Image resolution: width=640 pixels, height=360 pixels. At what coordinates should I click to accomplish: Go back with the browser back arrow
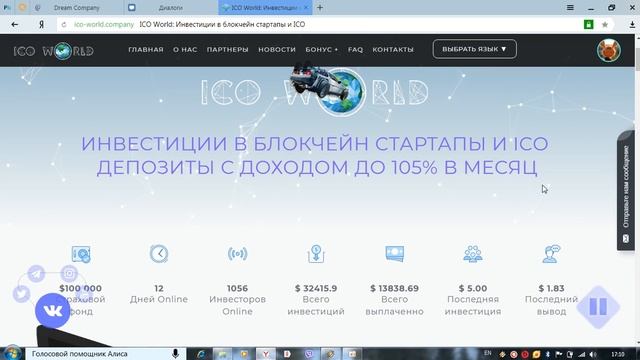coord(15,24)
